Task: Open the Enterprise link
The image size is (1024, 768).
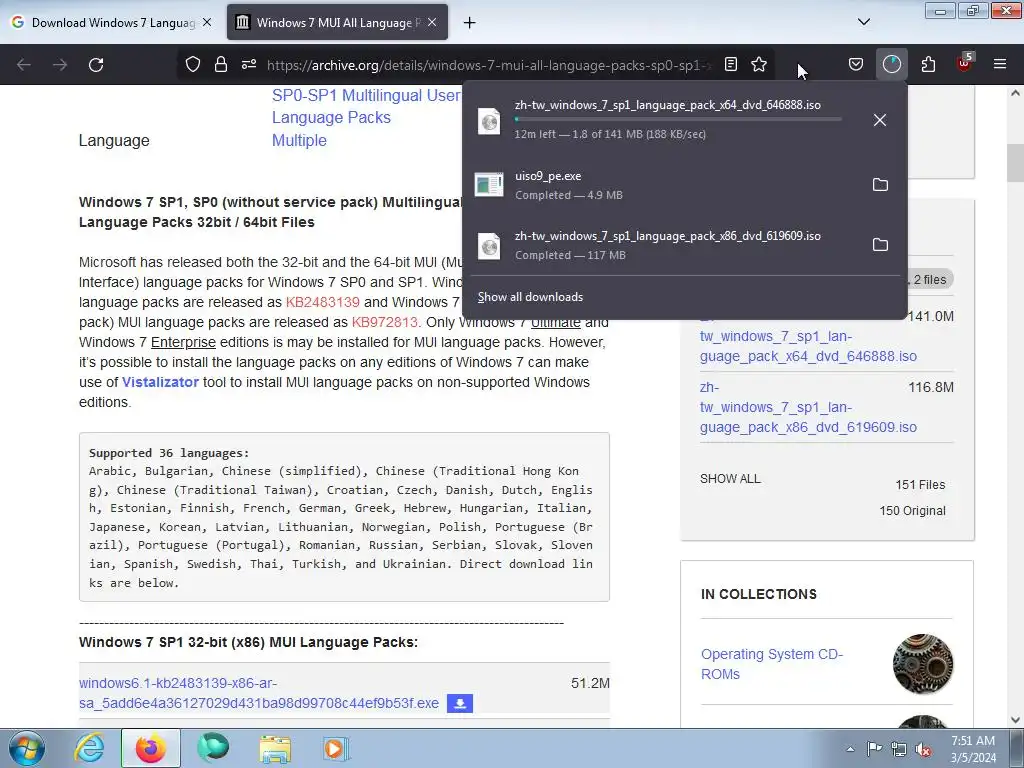Action: (183, 342)
